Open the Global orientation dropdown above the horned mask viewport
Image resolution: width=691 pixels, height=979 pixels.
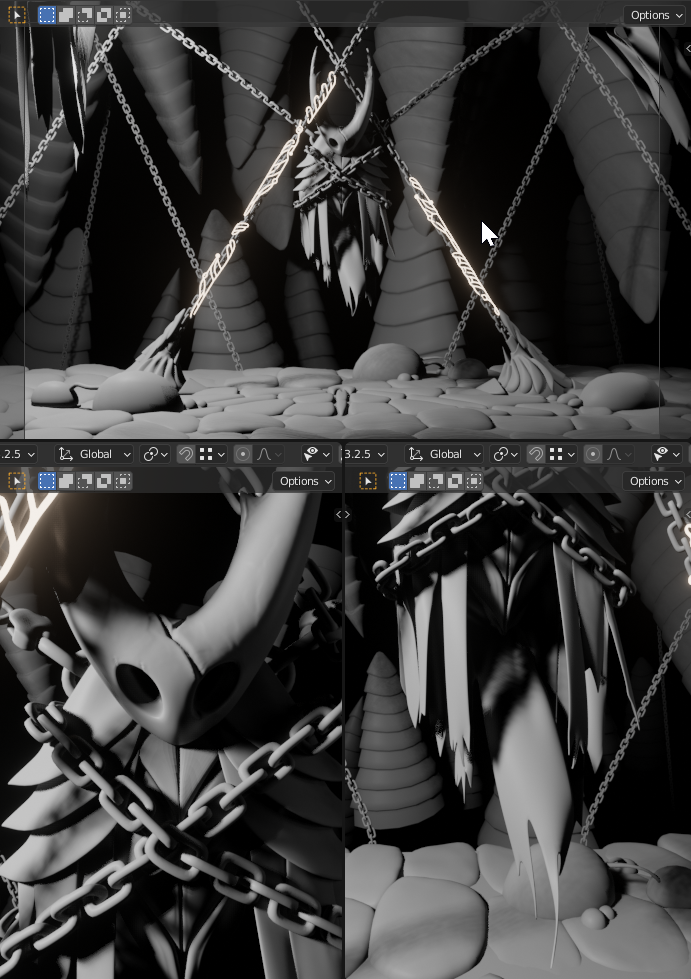click(95, 454)
